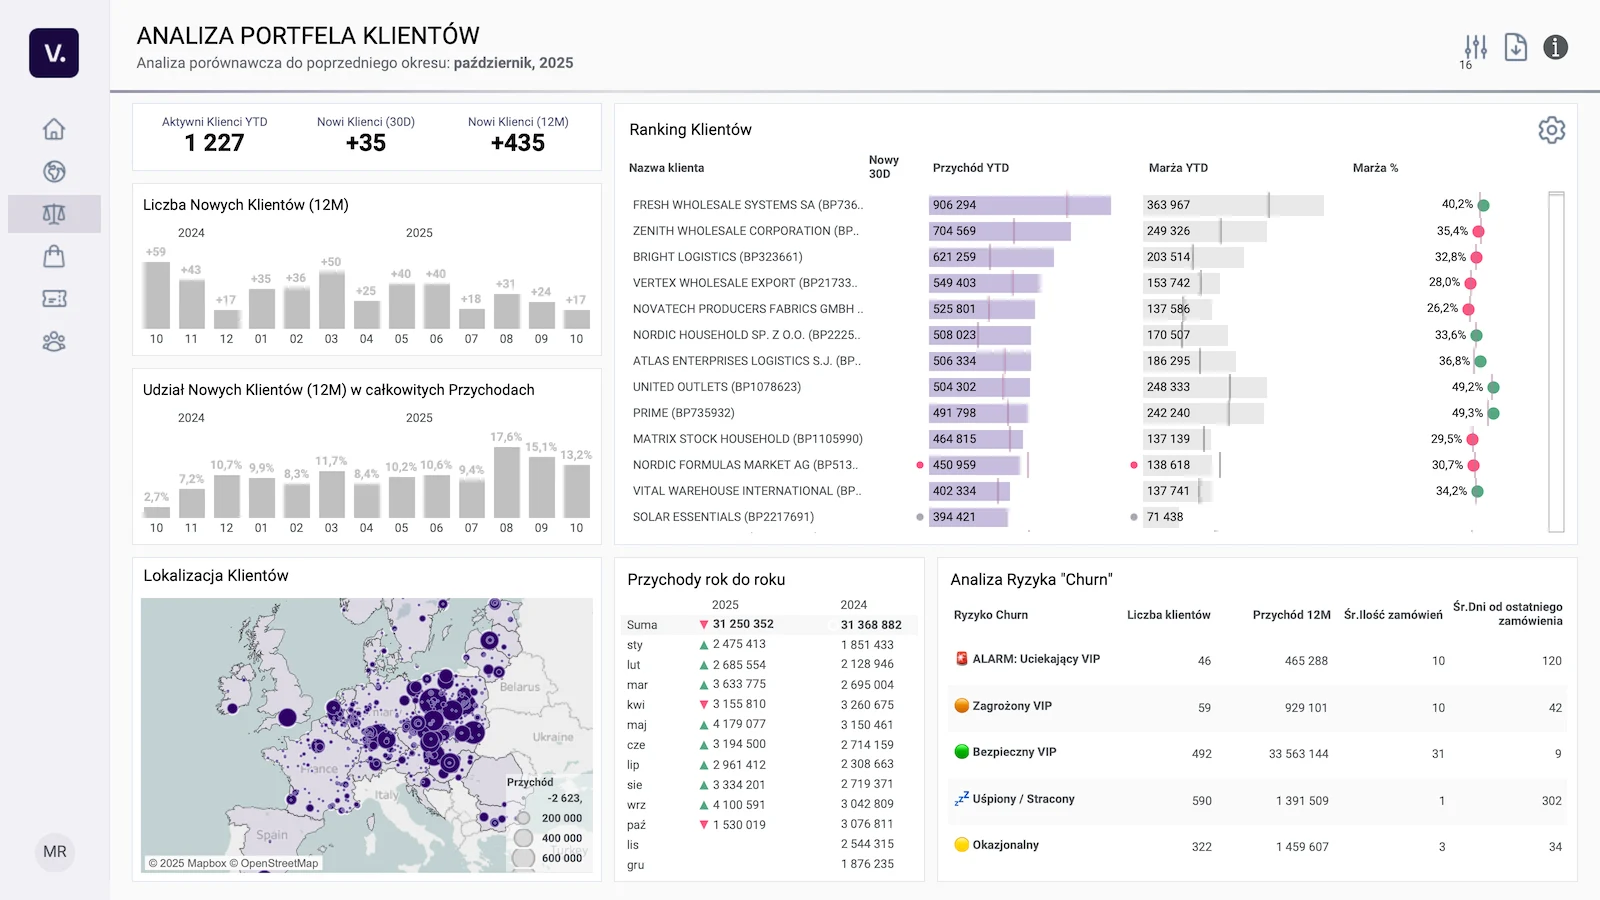The height and width of the screenshot is (900, 1600).
Task: Select the globe (geography) icon in the sidebar
Action: click(x=54, y=171)
